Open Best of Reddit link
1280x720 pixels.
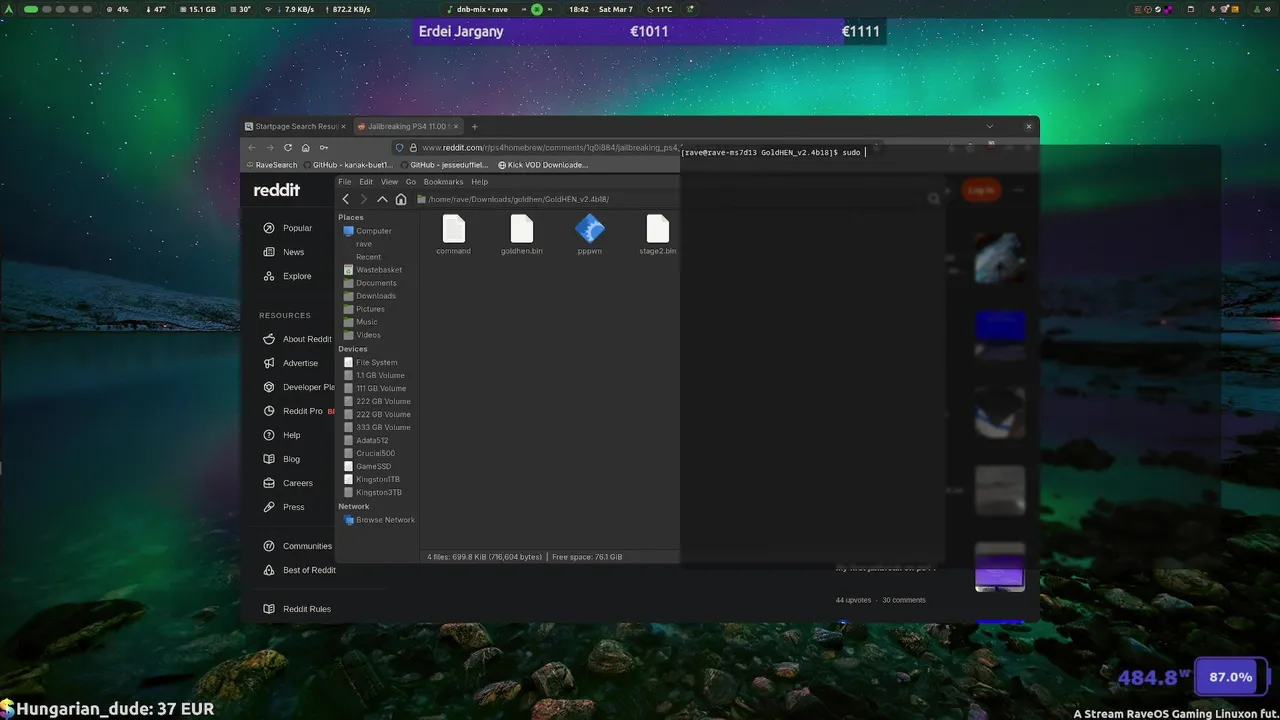pyautogui.click(x=300, y=570)
